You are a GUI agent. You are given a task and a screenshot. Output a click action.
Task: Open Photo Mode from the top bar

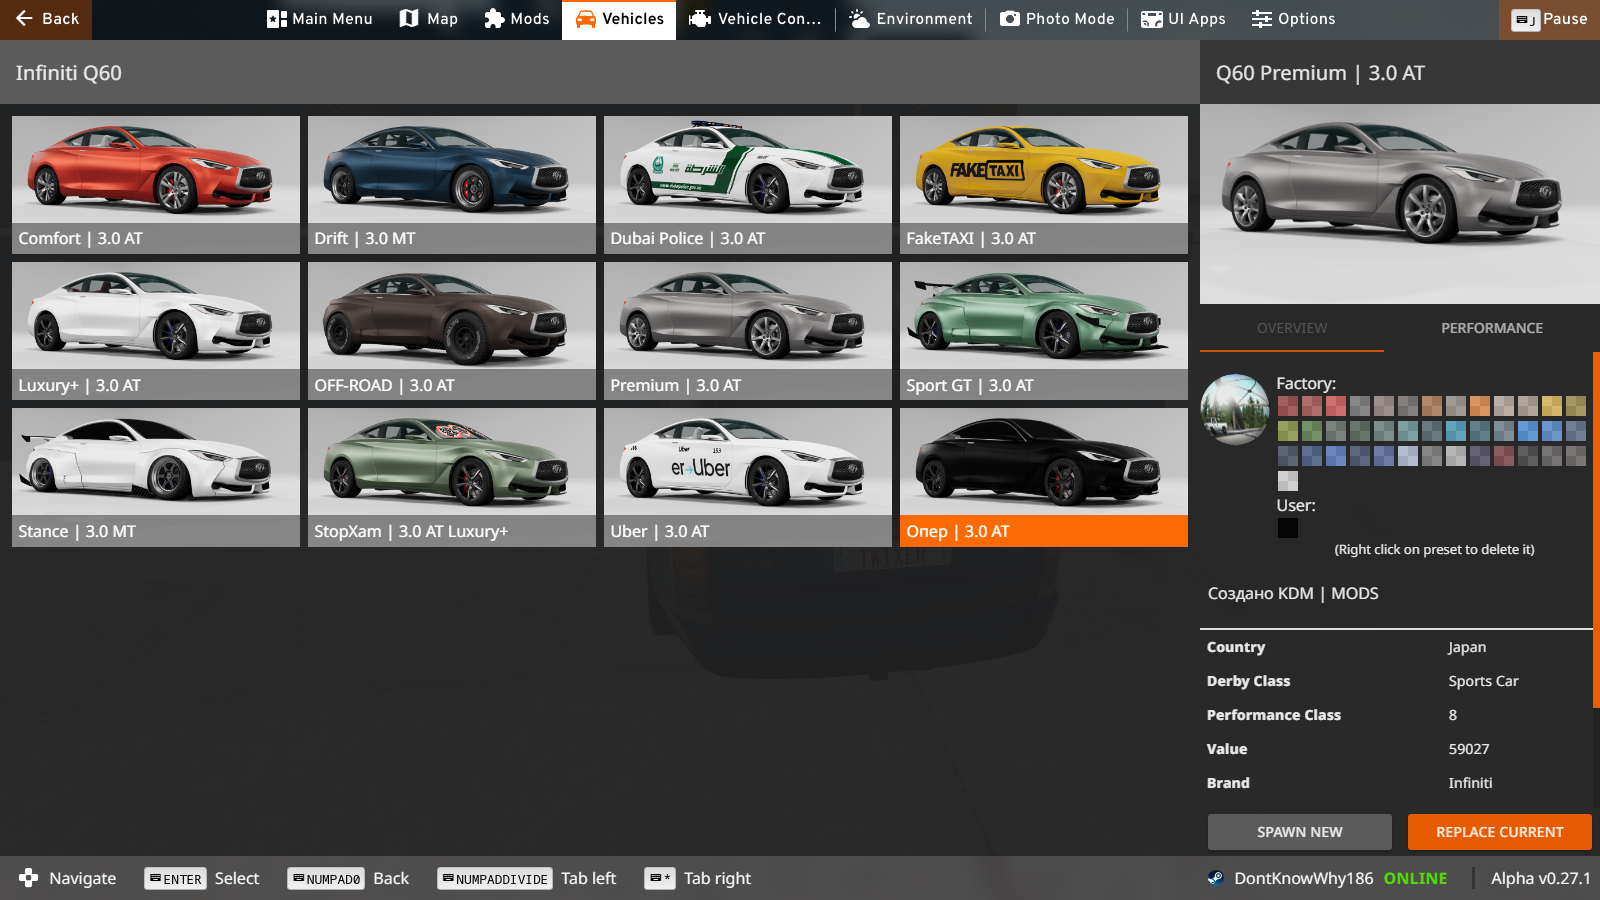click(x=1057, y=19)
